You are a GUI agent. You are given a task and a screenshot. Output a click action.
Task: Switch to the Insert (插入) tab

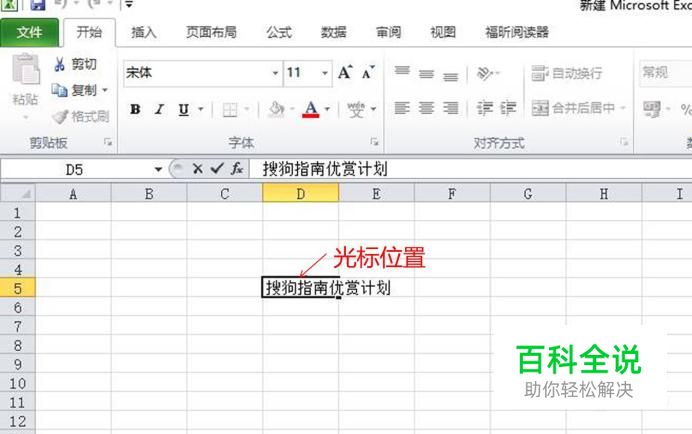[144, 32]
